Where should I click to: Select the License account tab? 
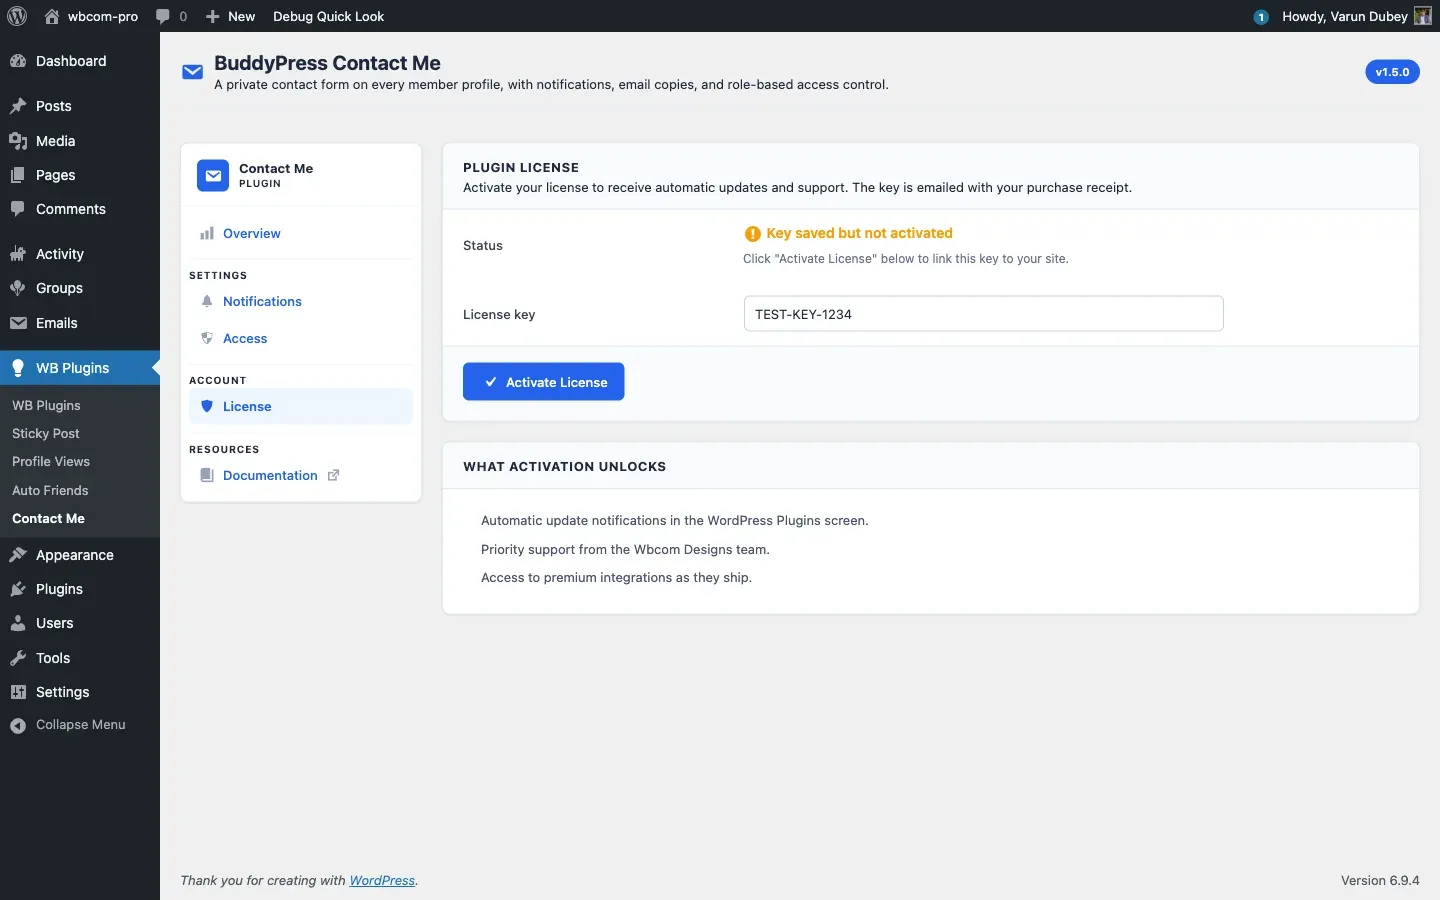coord(300,406)
